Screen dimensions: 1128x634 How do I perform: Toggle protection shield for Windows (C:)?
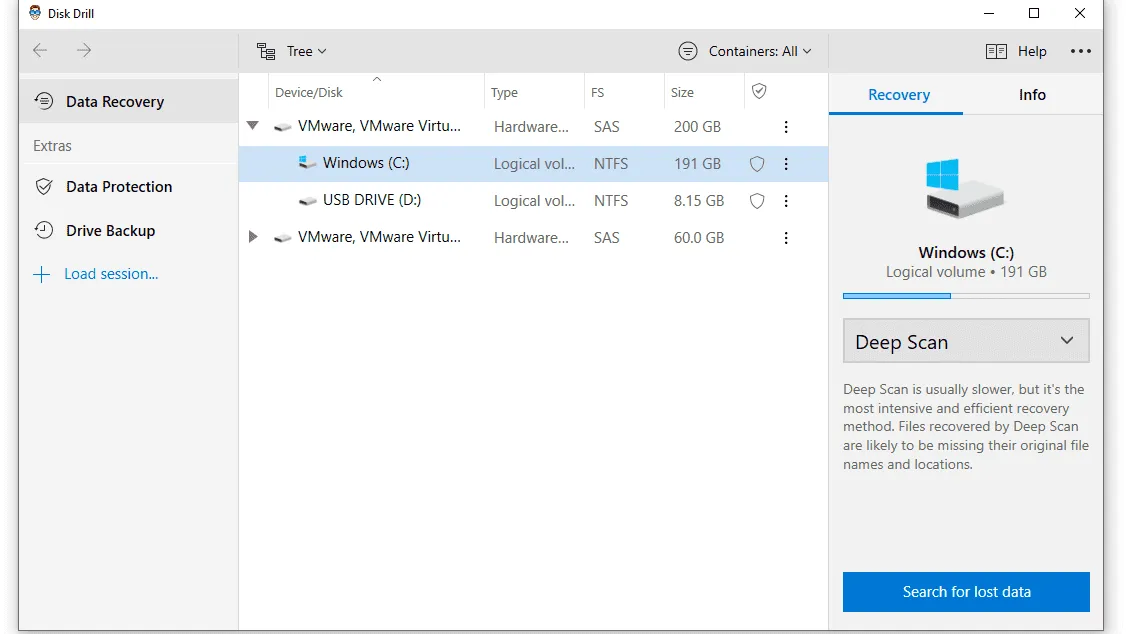pyautogui.click(x=757, y=164)
